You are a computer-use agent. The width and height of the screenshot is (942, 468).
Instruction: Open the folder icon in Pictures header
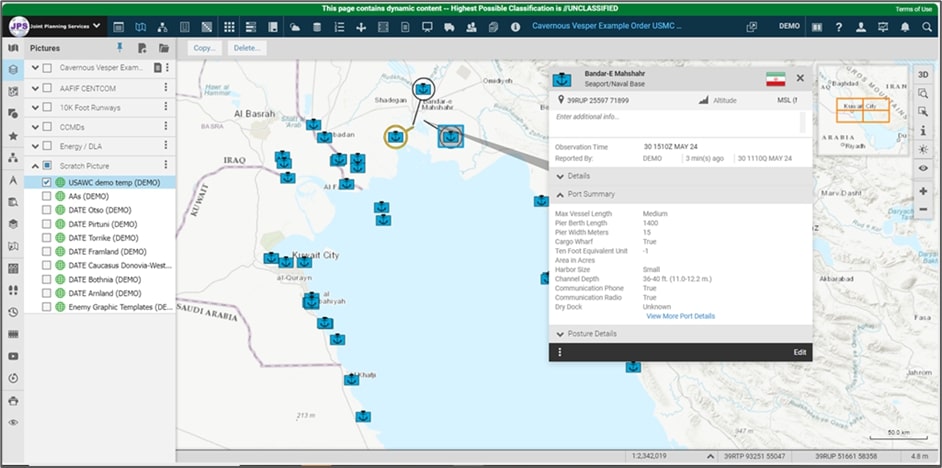(x=163, y=48)
